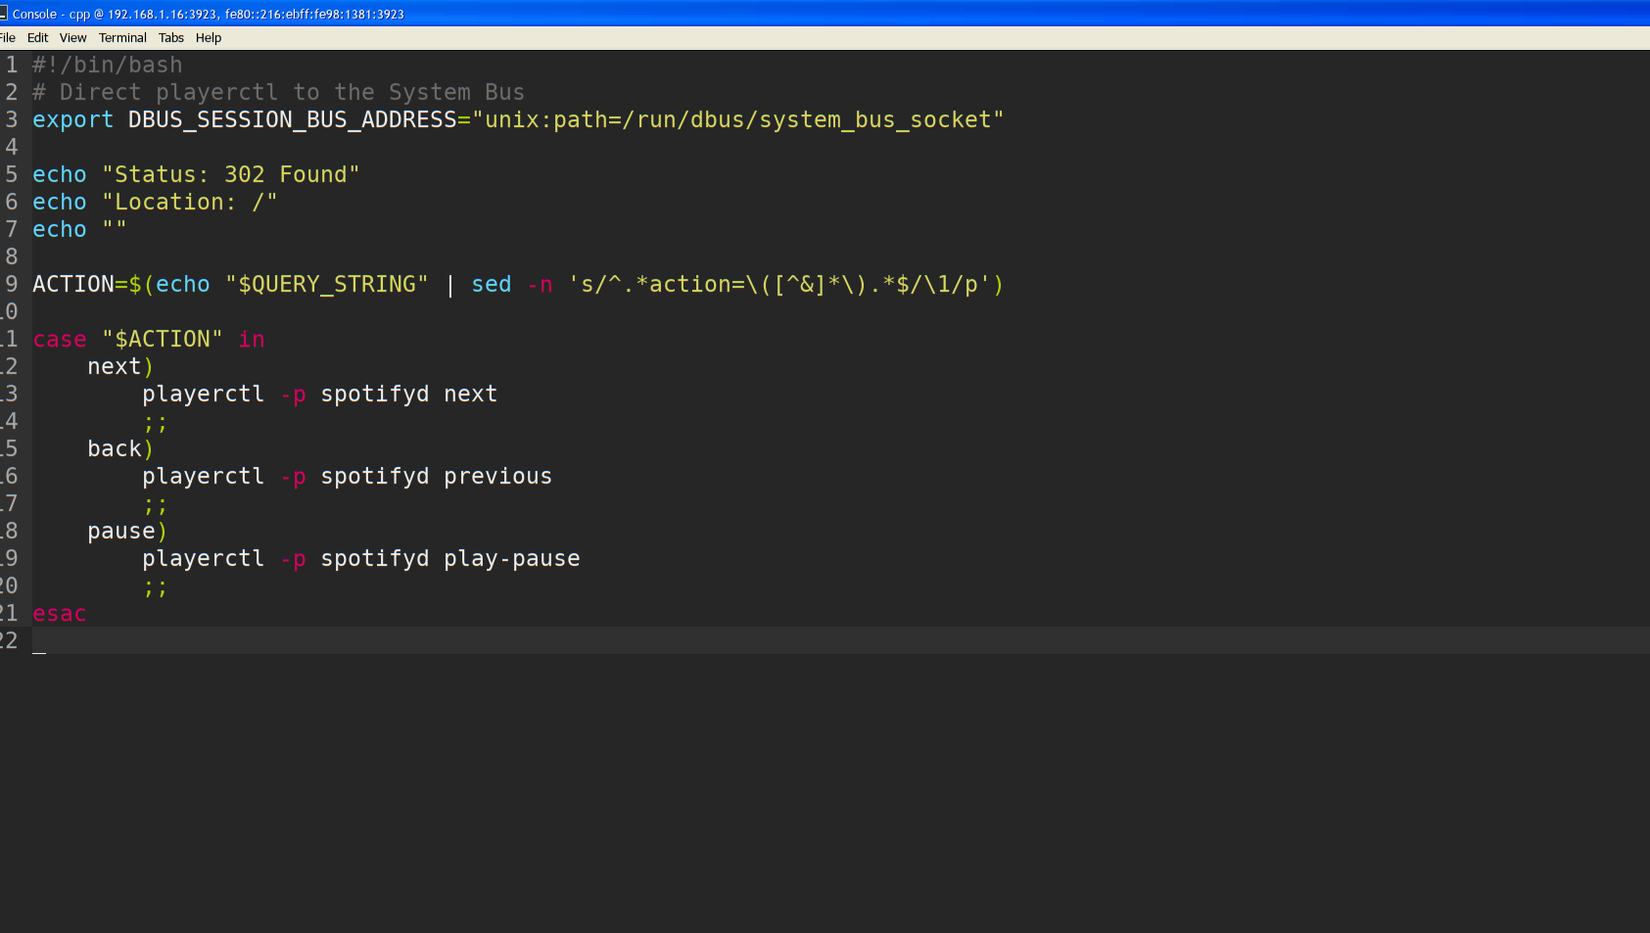
Task: Click the esac keyword
Action: [59, 614]
